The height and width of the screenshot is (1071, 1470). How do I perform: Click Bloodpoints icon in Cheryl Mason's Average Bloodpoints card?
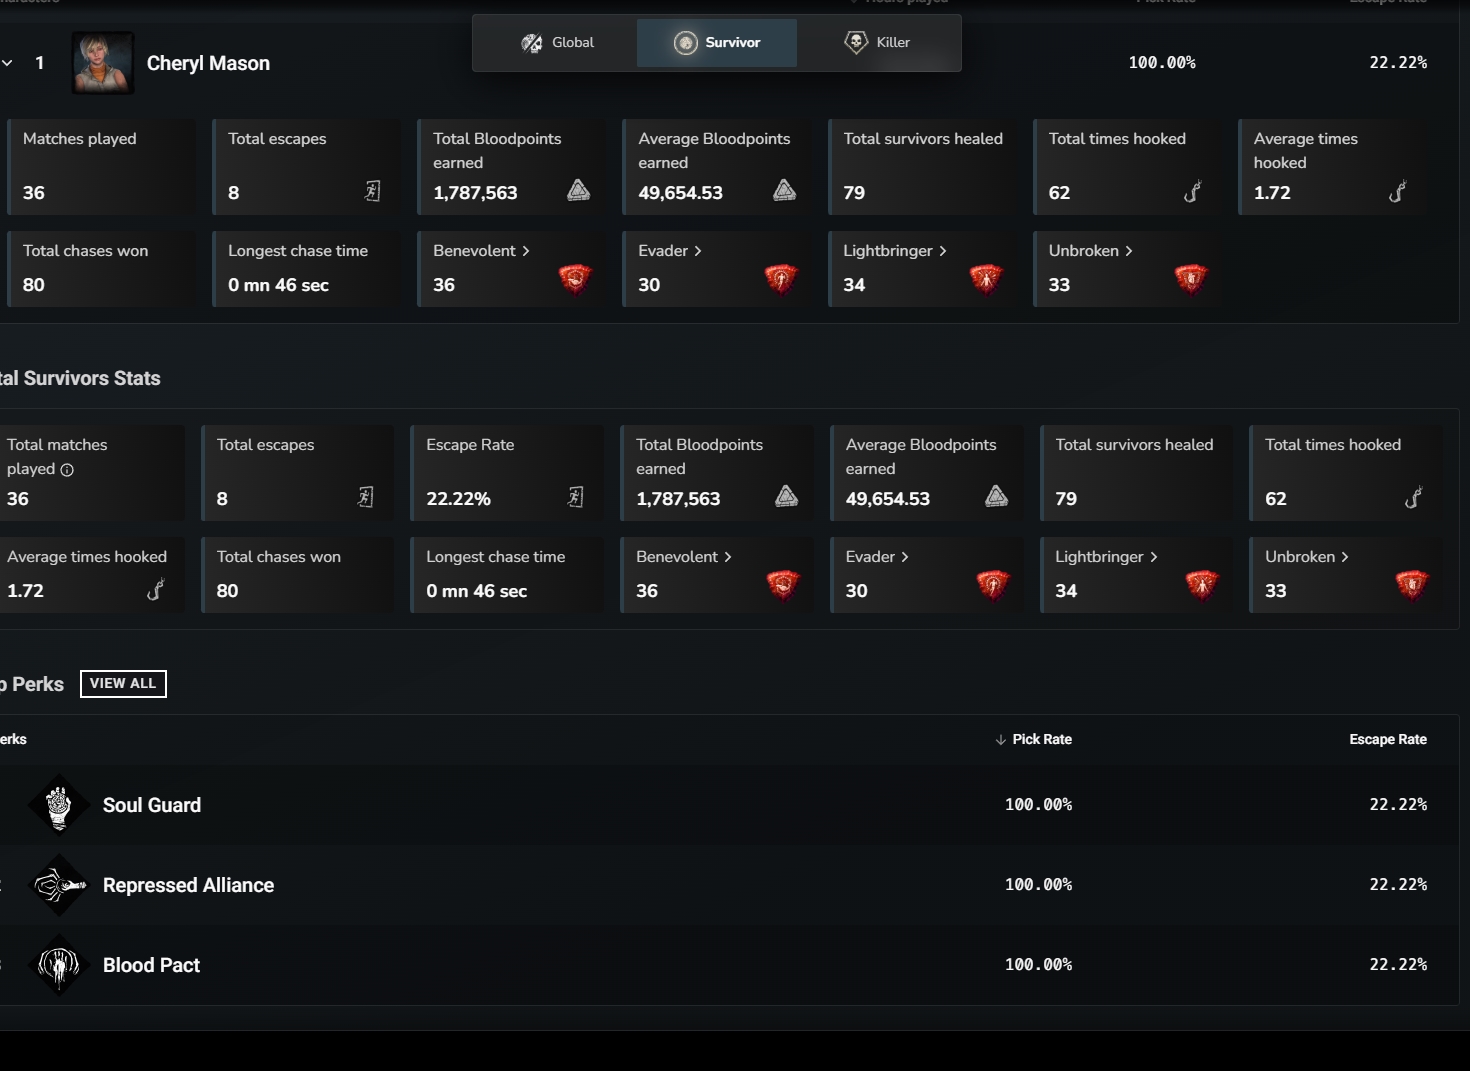(x=784, y=190)
